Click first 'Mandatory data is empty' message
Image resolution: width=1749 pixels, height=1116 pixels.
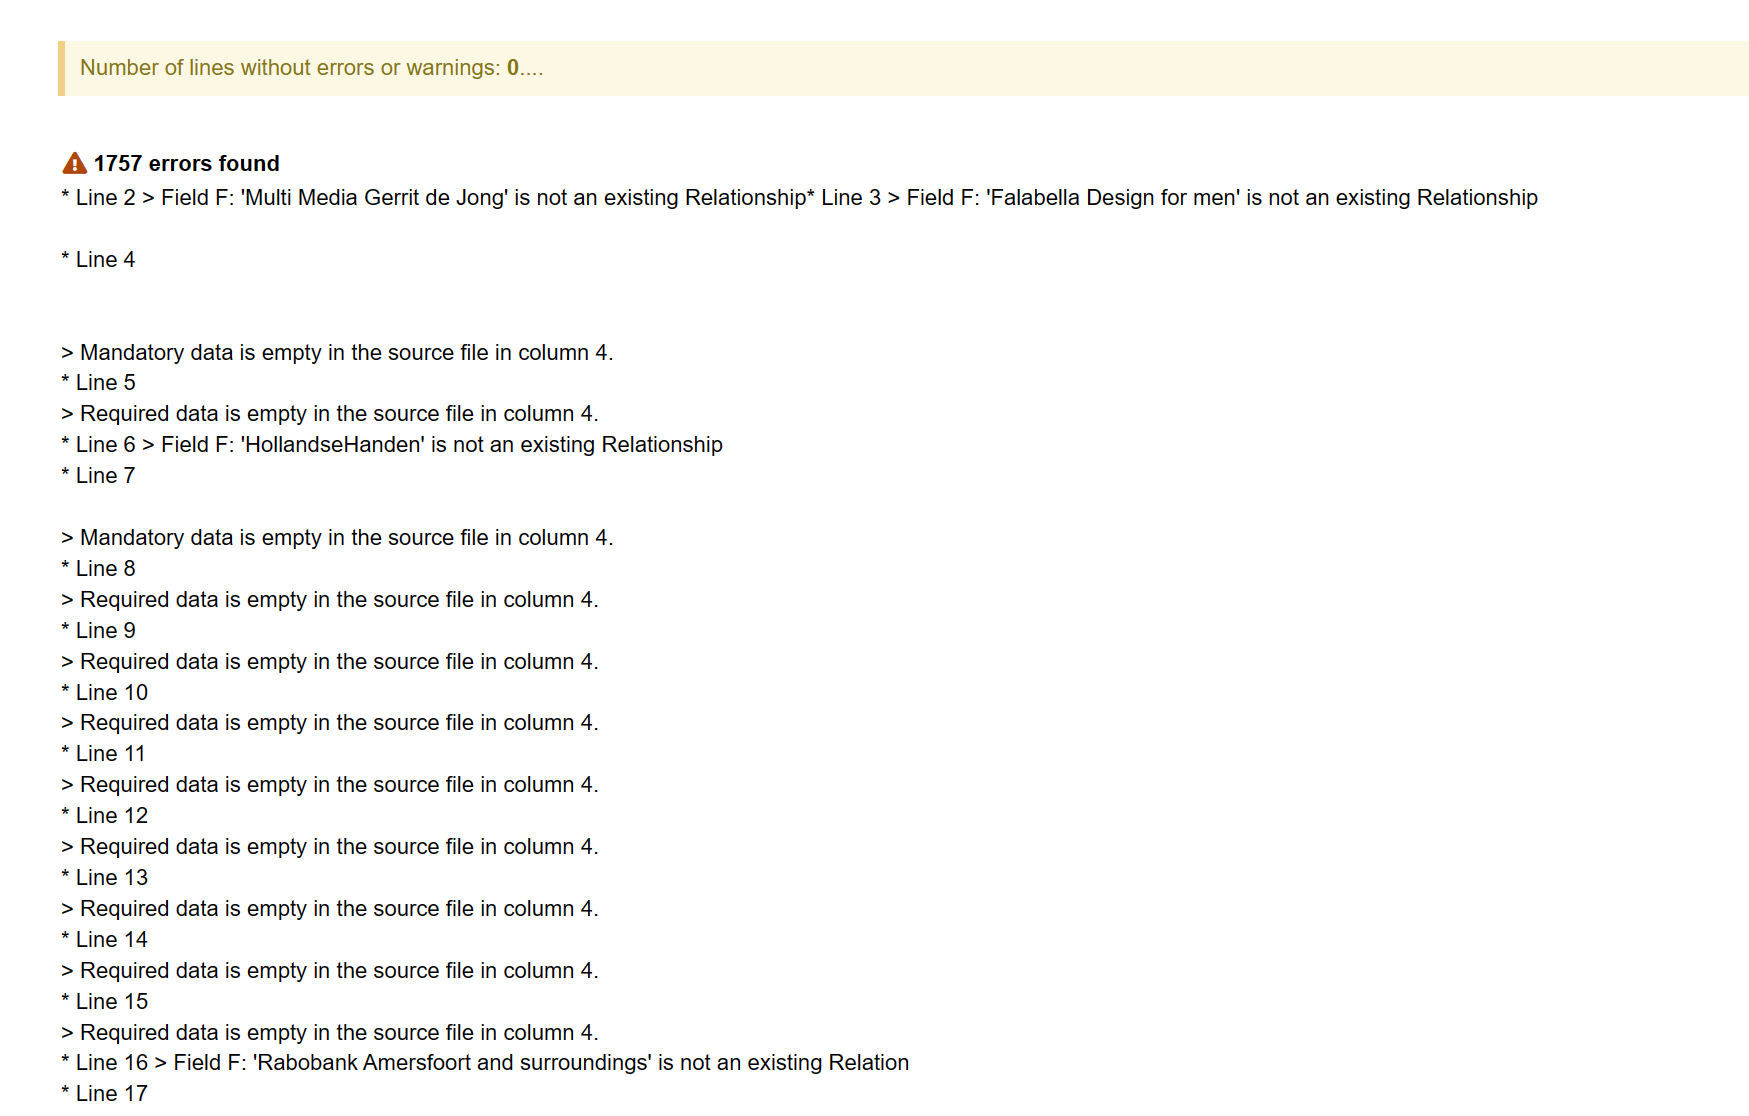tap(337, 353)
